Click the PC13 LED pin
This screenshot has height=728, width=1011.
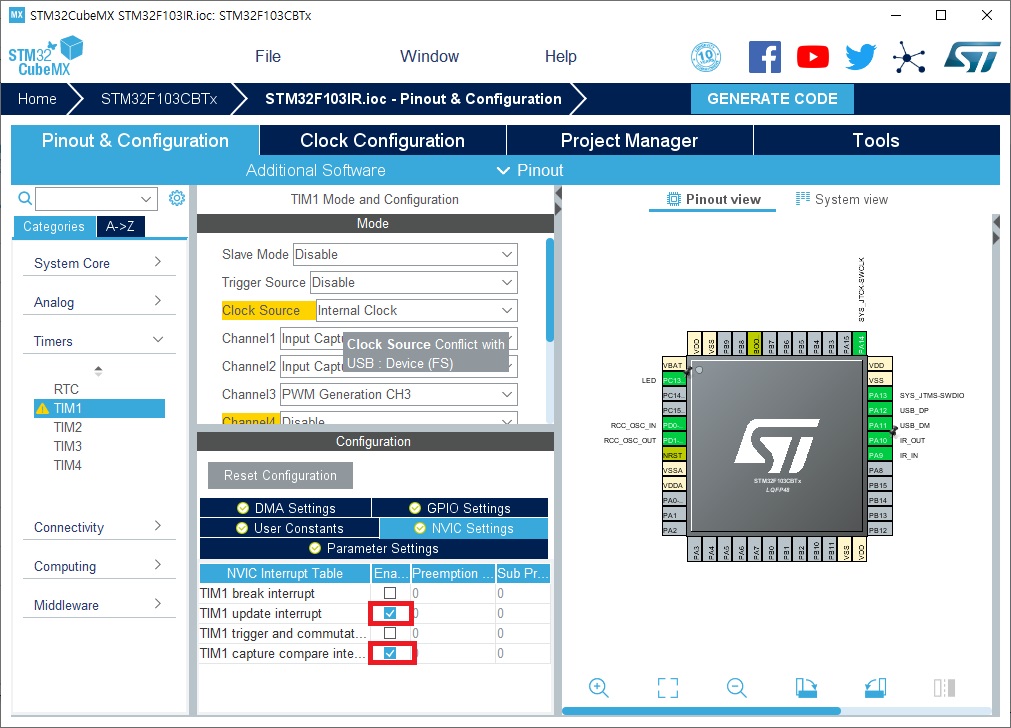tap(674, 380)
